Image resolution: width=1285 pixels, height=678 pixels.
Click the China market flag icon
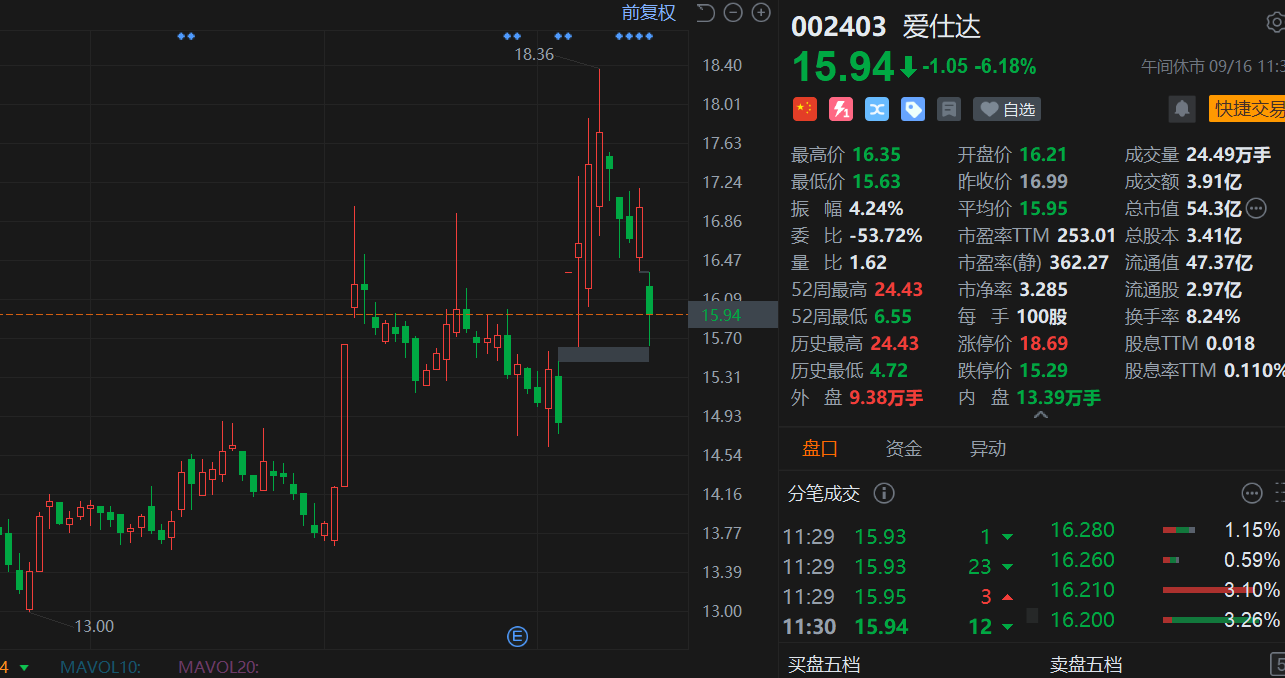(x=804, y=109)
